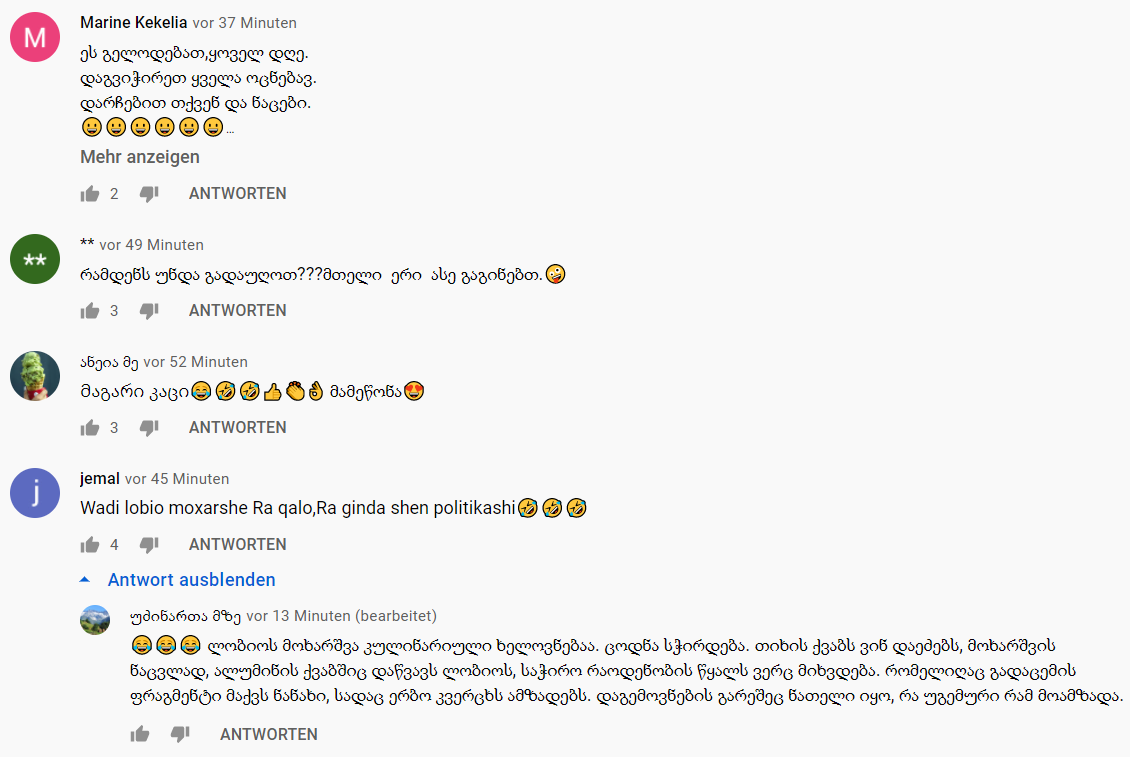Dislike Marine Kekelia's comment

(149, 194)
